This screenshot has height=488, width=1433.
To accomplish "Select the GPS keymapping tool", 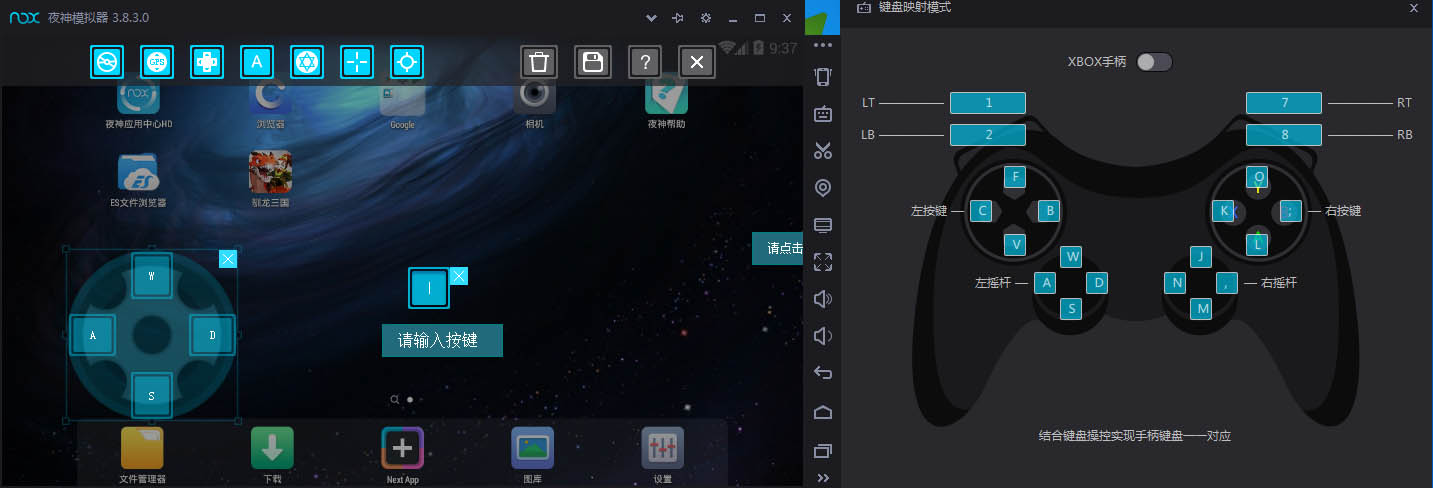I will click(156, 62).
